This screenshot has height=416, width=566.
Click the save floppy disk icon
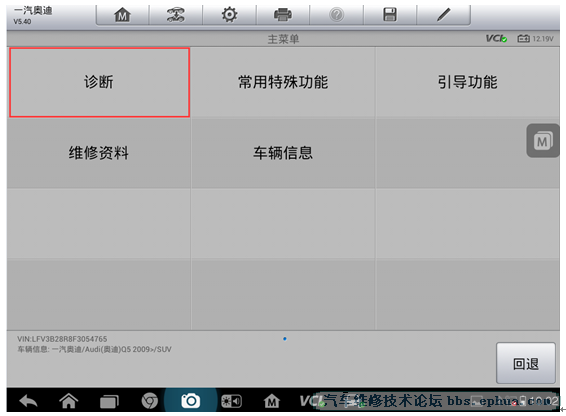pos(390,15)
